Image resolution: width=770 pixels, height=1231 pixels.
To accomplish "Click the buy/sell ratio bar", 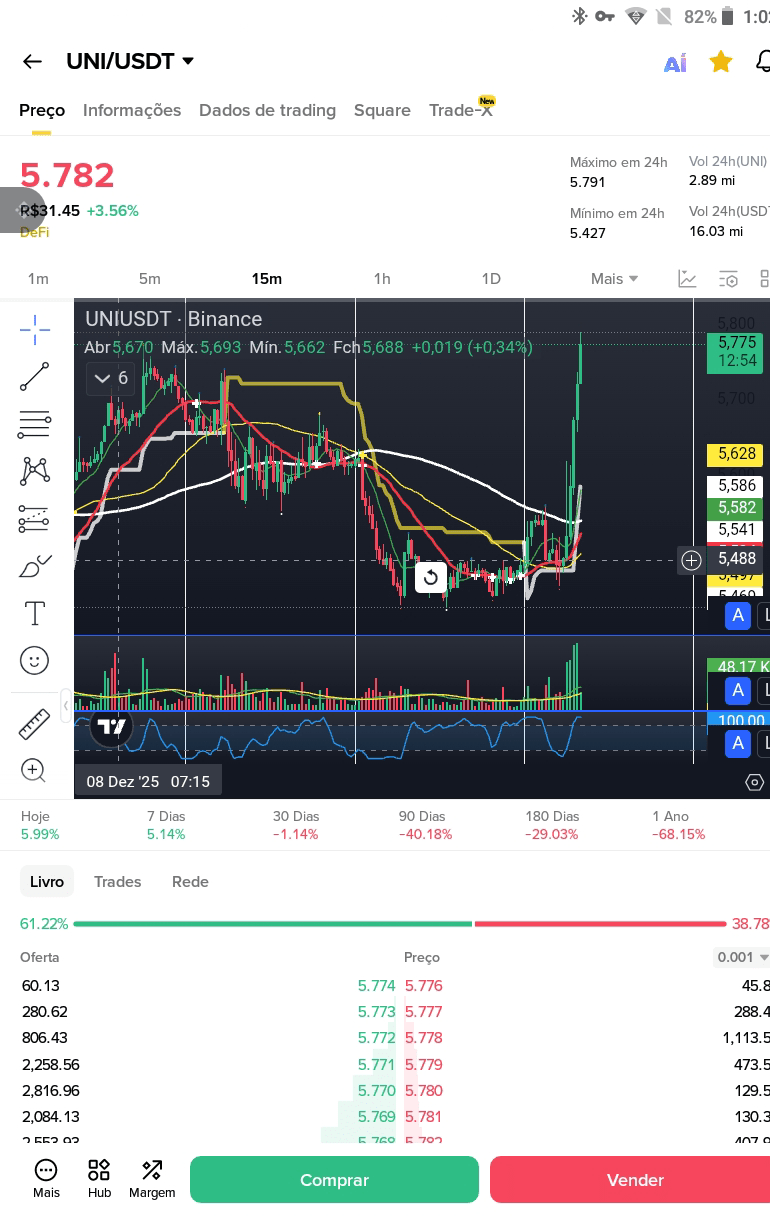I will (400, 924).
